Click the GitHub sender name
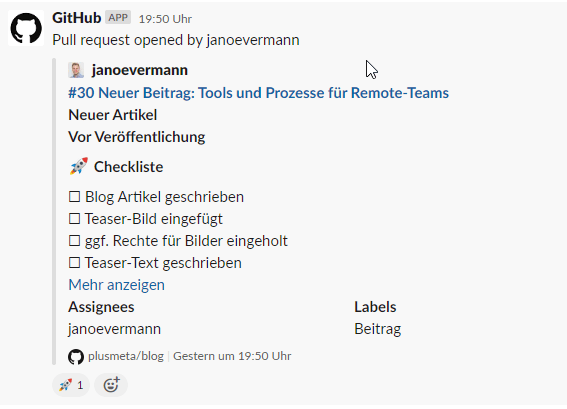 [77, 17]
